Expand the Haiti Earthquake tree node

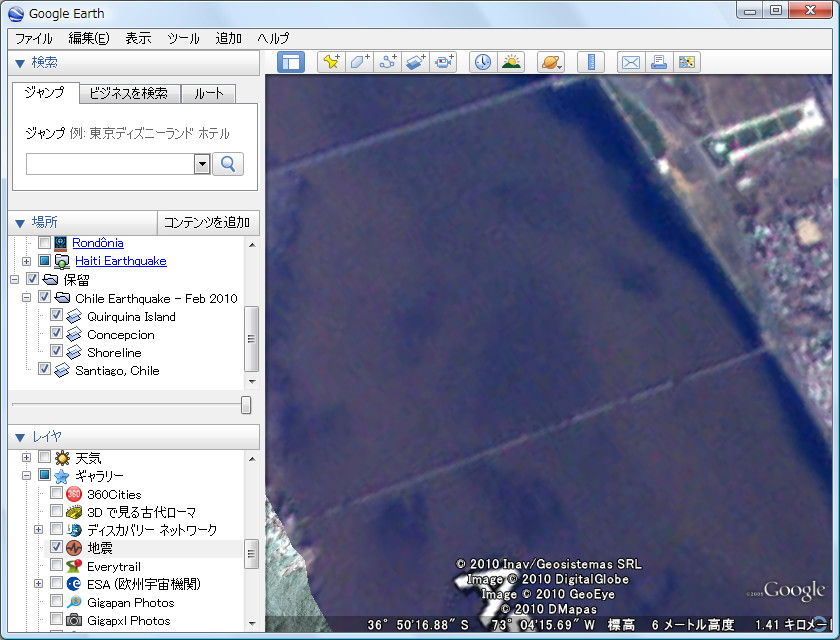26,261
